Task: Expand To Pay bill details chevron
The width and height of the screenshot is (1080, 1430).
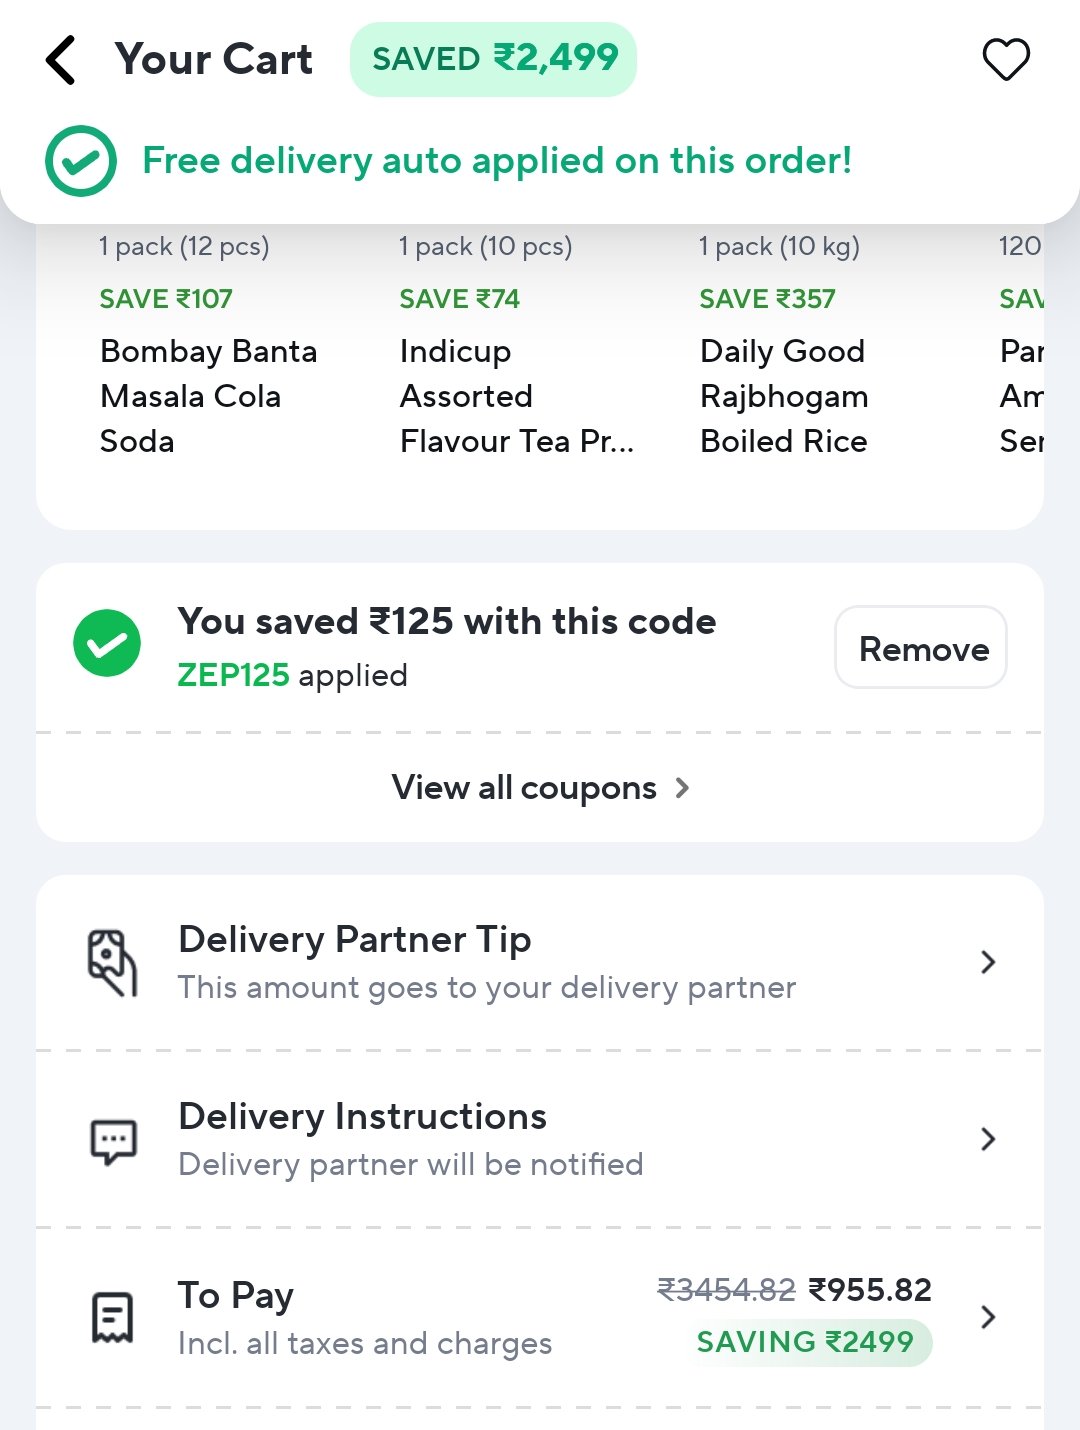Action: [988, 1316]
